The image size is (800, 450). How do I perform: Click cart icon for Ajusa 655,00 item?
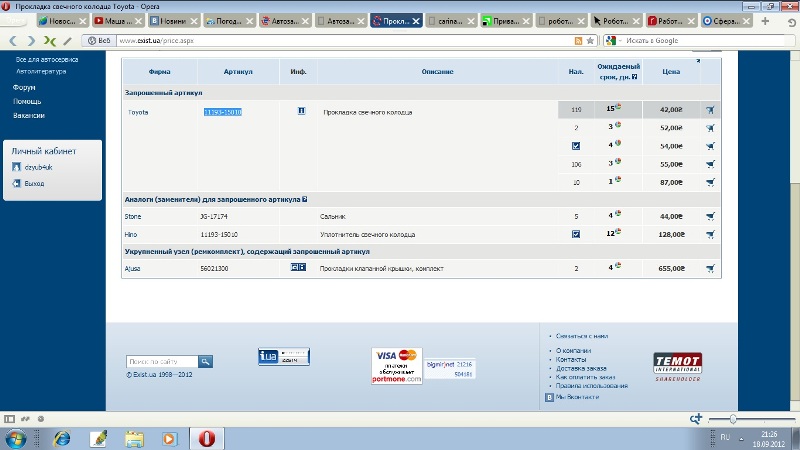[710, 268]
